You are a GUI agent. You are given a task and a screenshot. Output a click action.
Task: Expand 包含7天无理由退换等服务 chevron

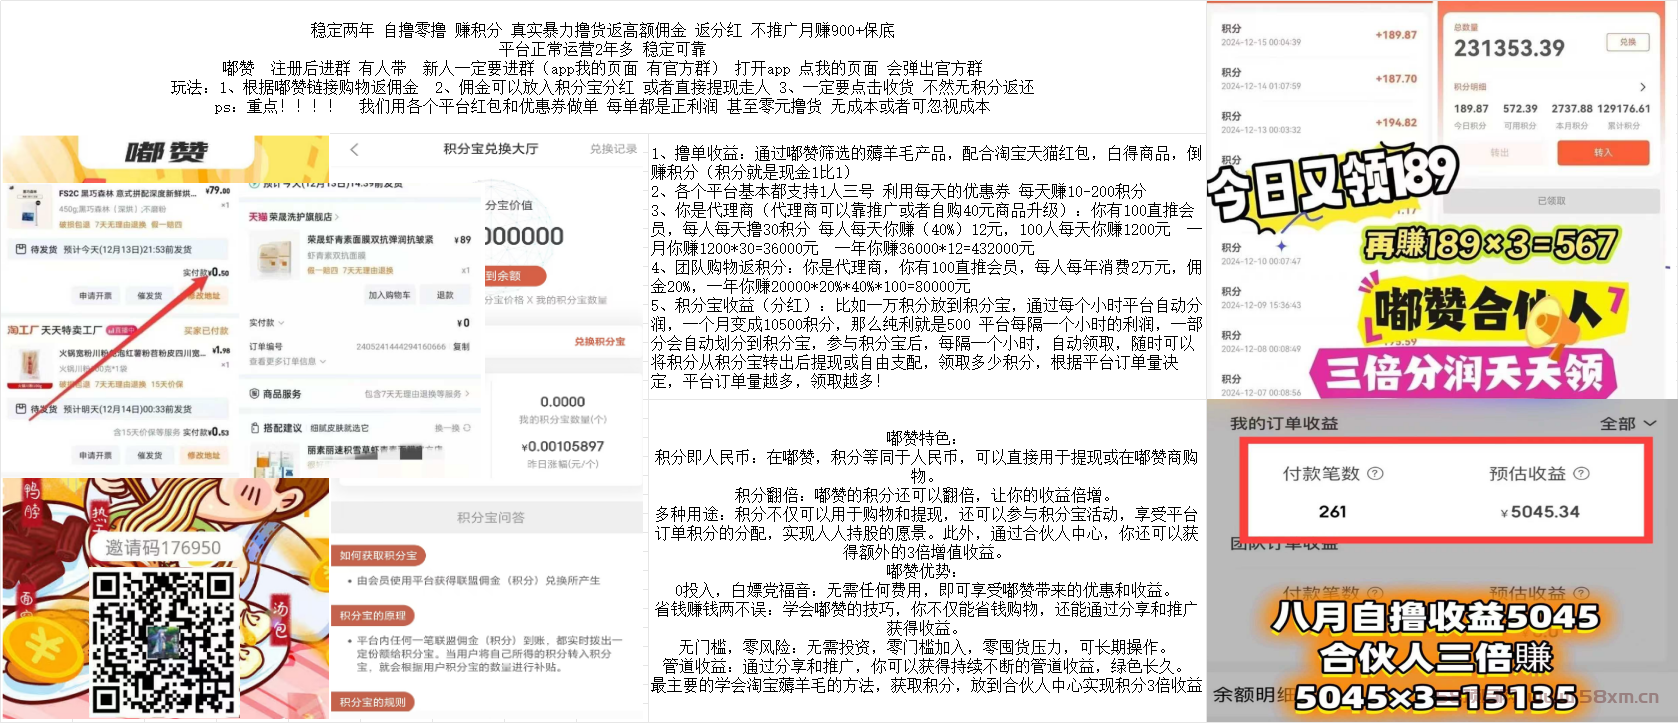467,394
